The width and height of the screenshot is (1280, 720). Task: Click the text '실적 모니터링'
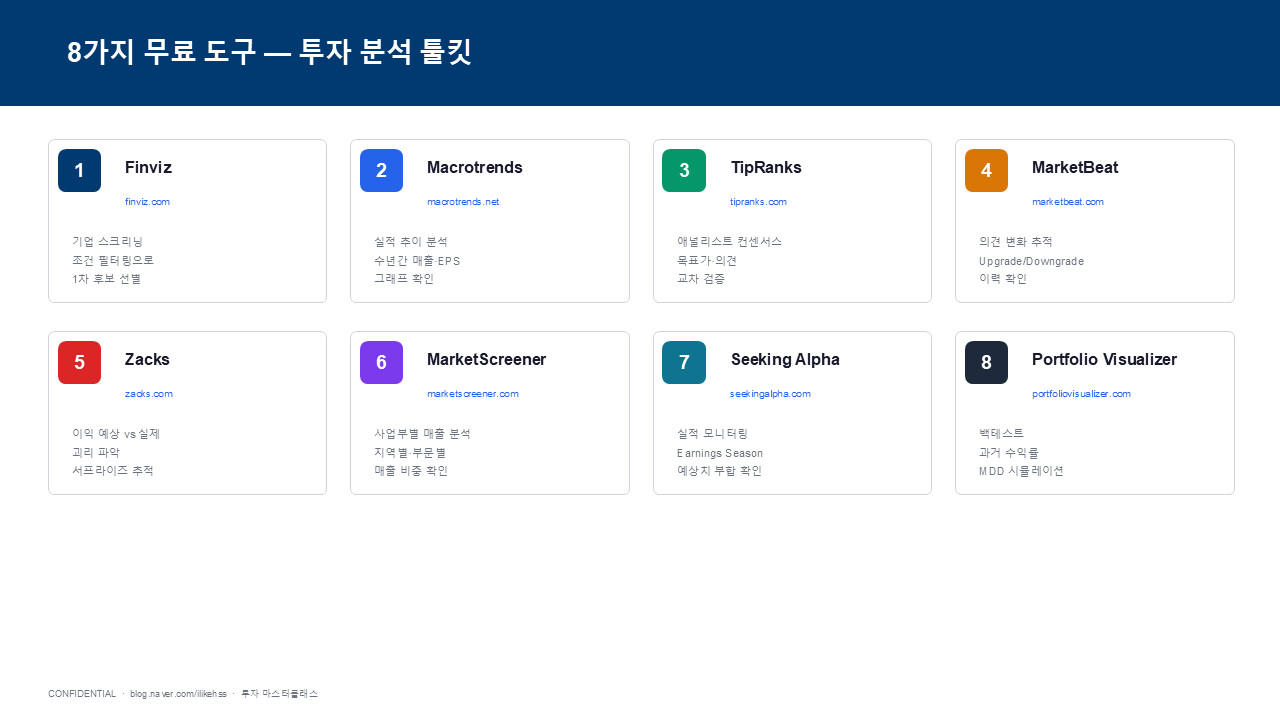pyautogui.click(x=713, y=434)
